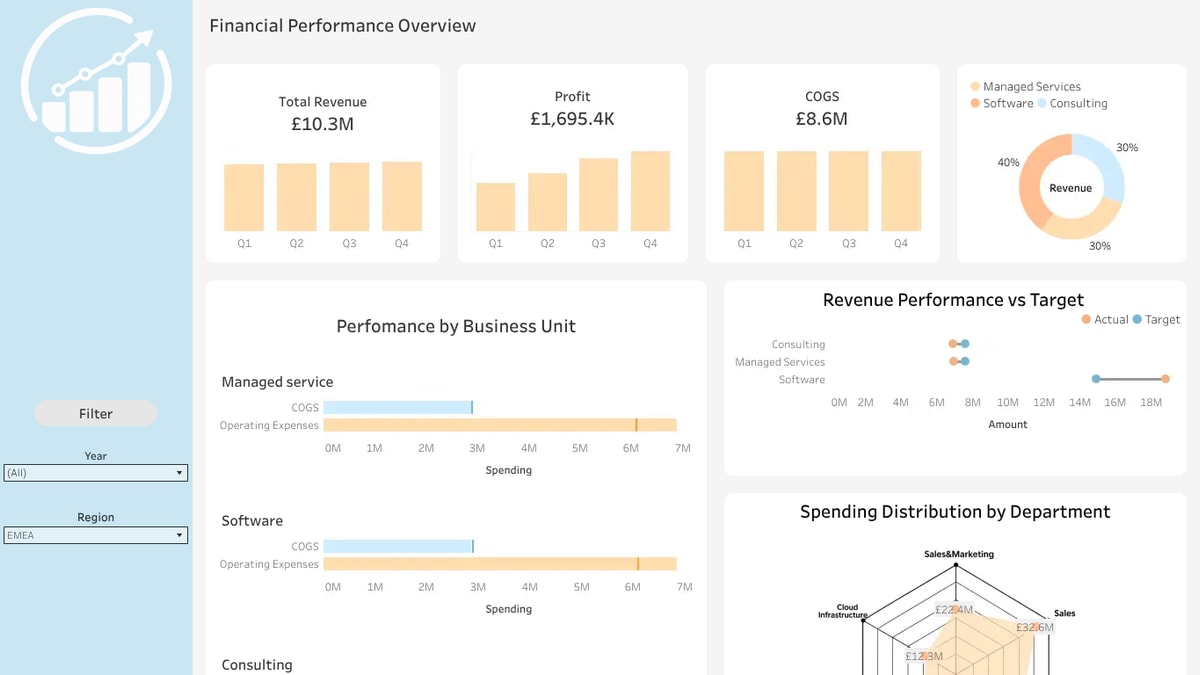Click the £10.3M Total Revenue value
1200x675 pixels.
point(323,124)
